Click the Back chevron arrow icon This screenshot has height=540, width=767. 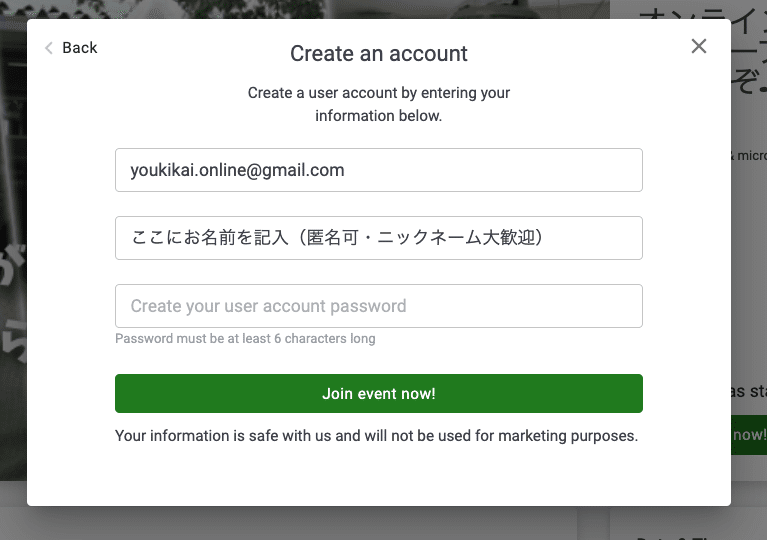[48, 48]
